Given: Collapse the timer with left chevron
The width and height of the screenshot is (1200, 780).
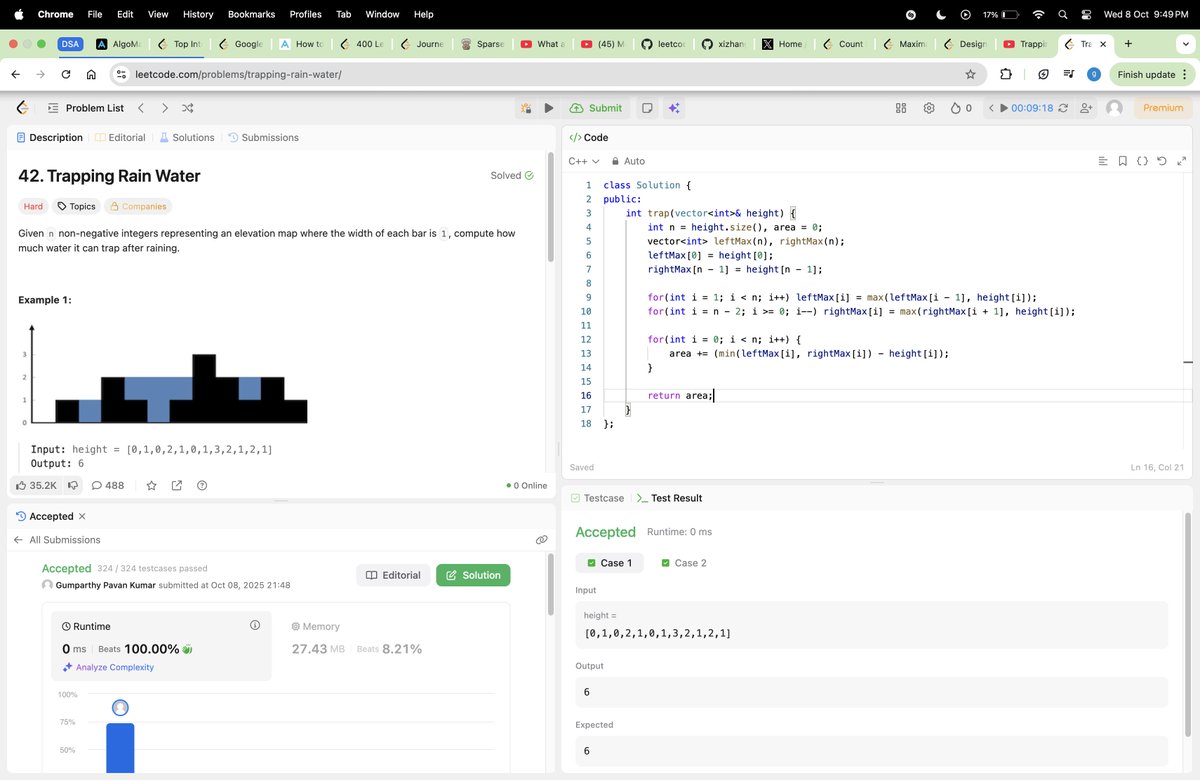Looking at the screenshot, I should pos(991,108).
